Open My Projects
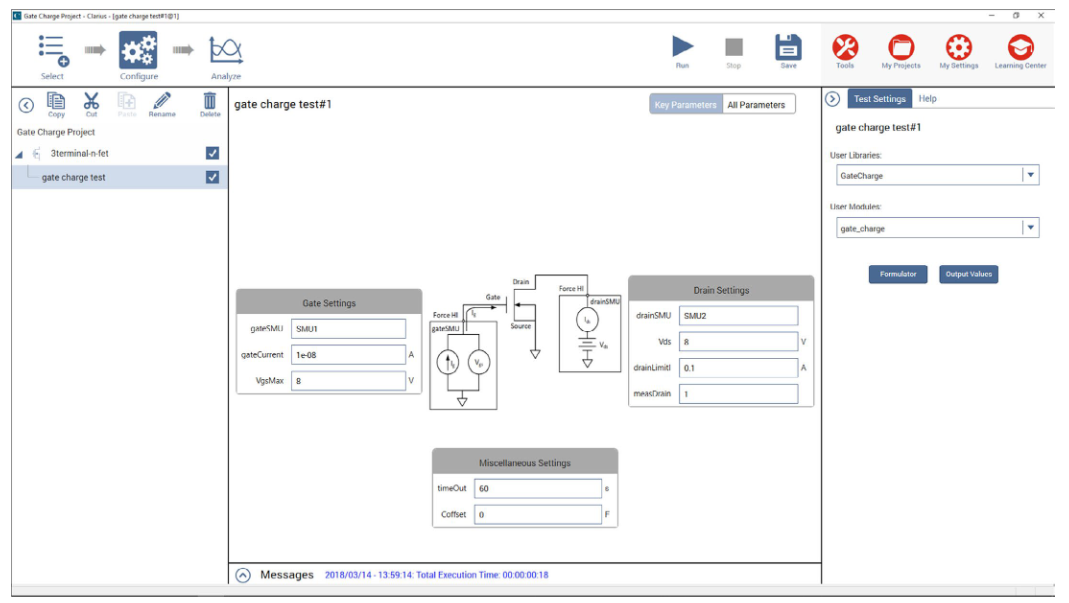This screenshot has width=1069, height=603. click(901, 47)
